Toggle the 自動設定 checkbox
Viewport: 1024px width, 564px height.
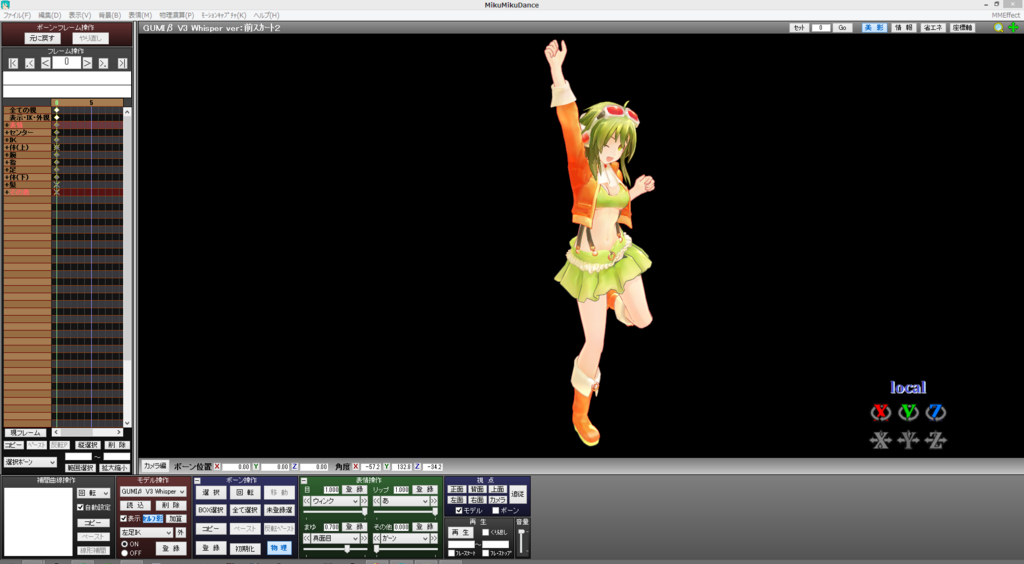[80, 507]
